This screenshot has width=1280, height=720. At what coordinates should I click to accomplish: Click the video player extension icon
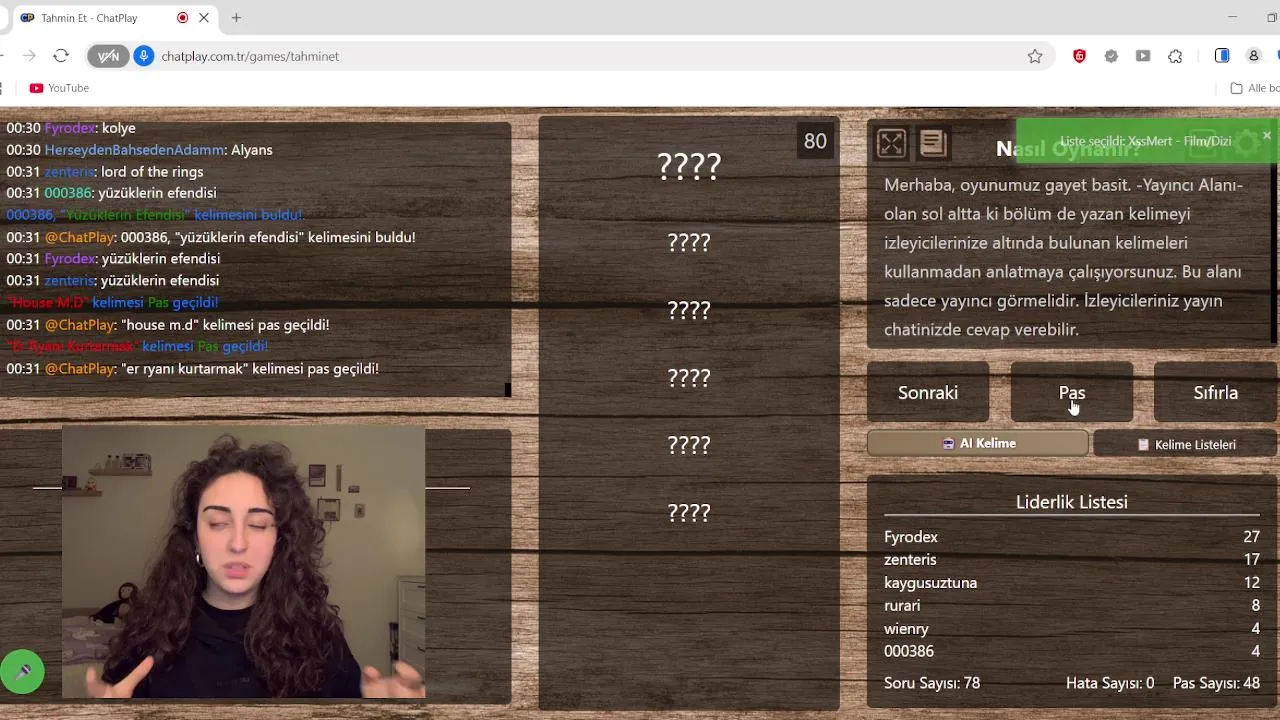(1143, 56)
